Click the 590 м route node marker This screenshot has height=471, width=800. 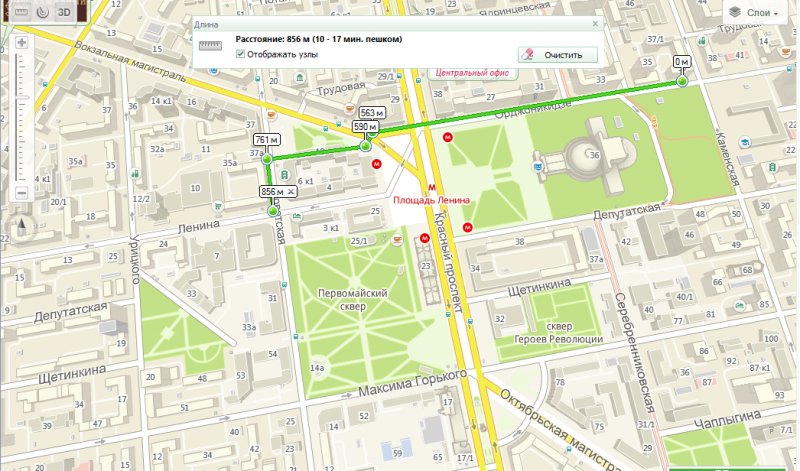[x=365, y=147]
